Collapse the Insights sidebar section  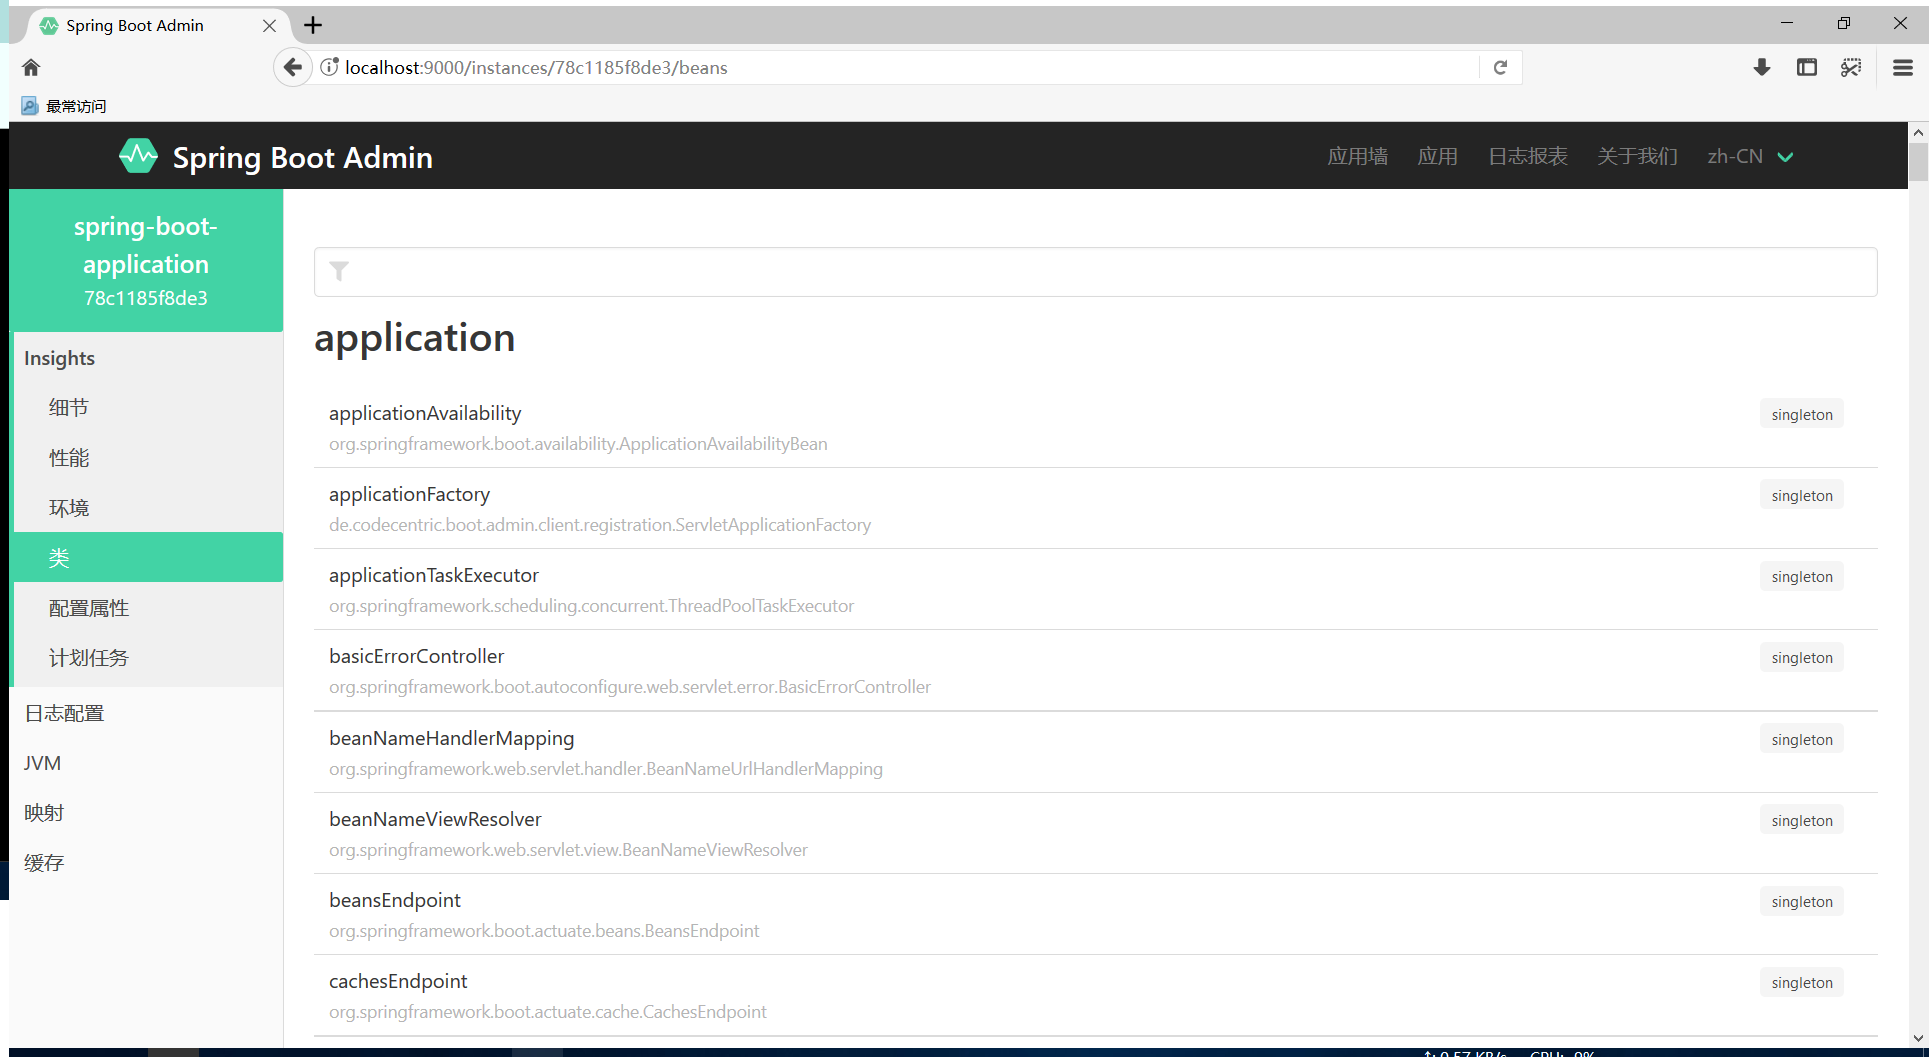click(148, 358)
